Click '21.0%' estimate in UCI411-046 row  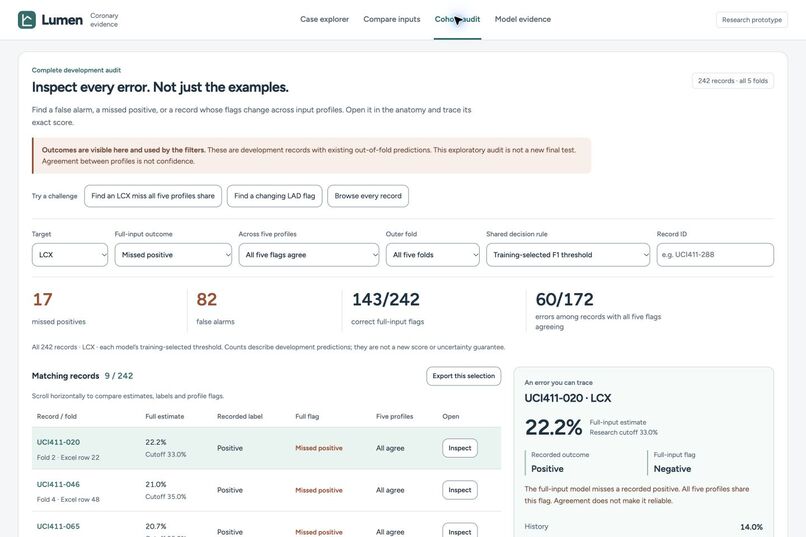pyautogui.click(x=156, y=484)
